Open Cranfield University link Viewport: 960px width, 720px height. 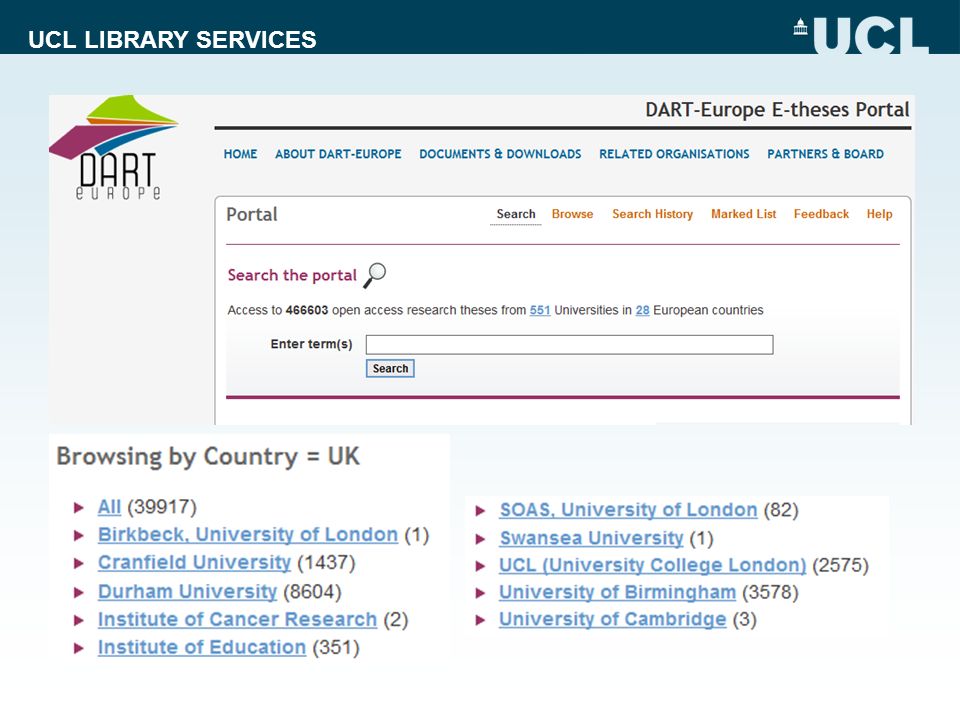pyautogui.click(x=194, y=563)
